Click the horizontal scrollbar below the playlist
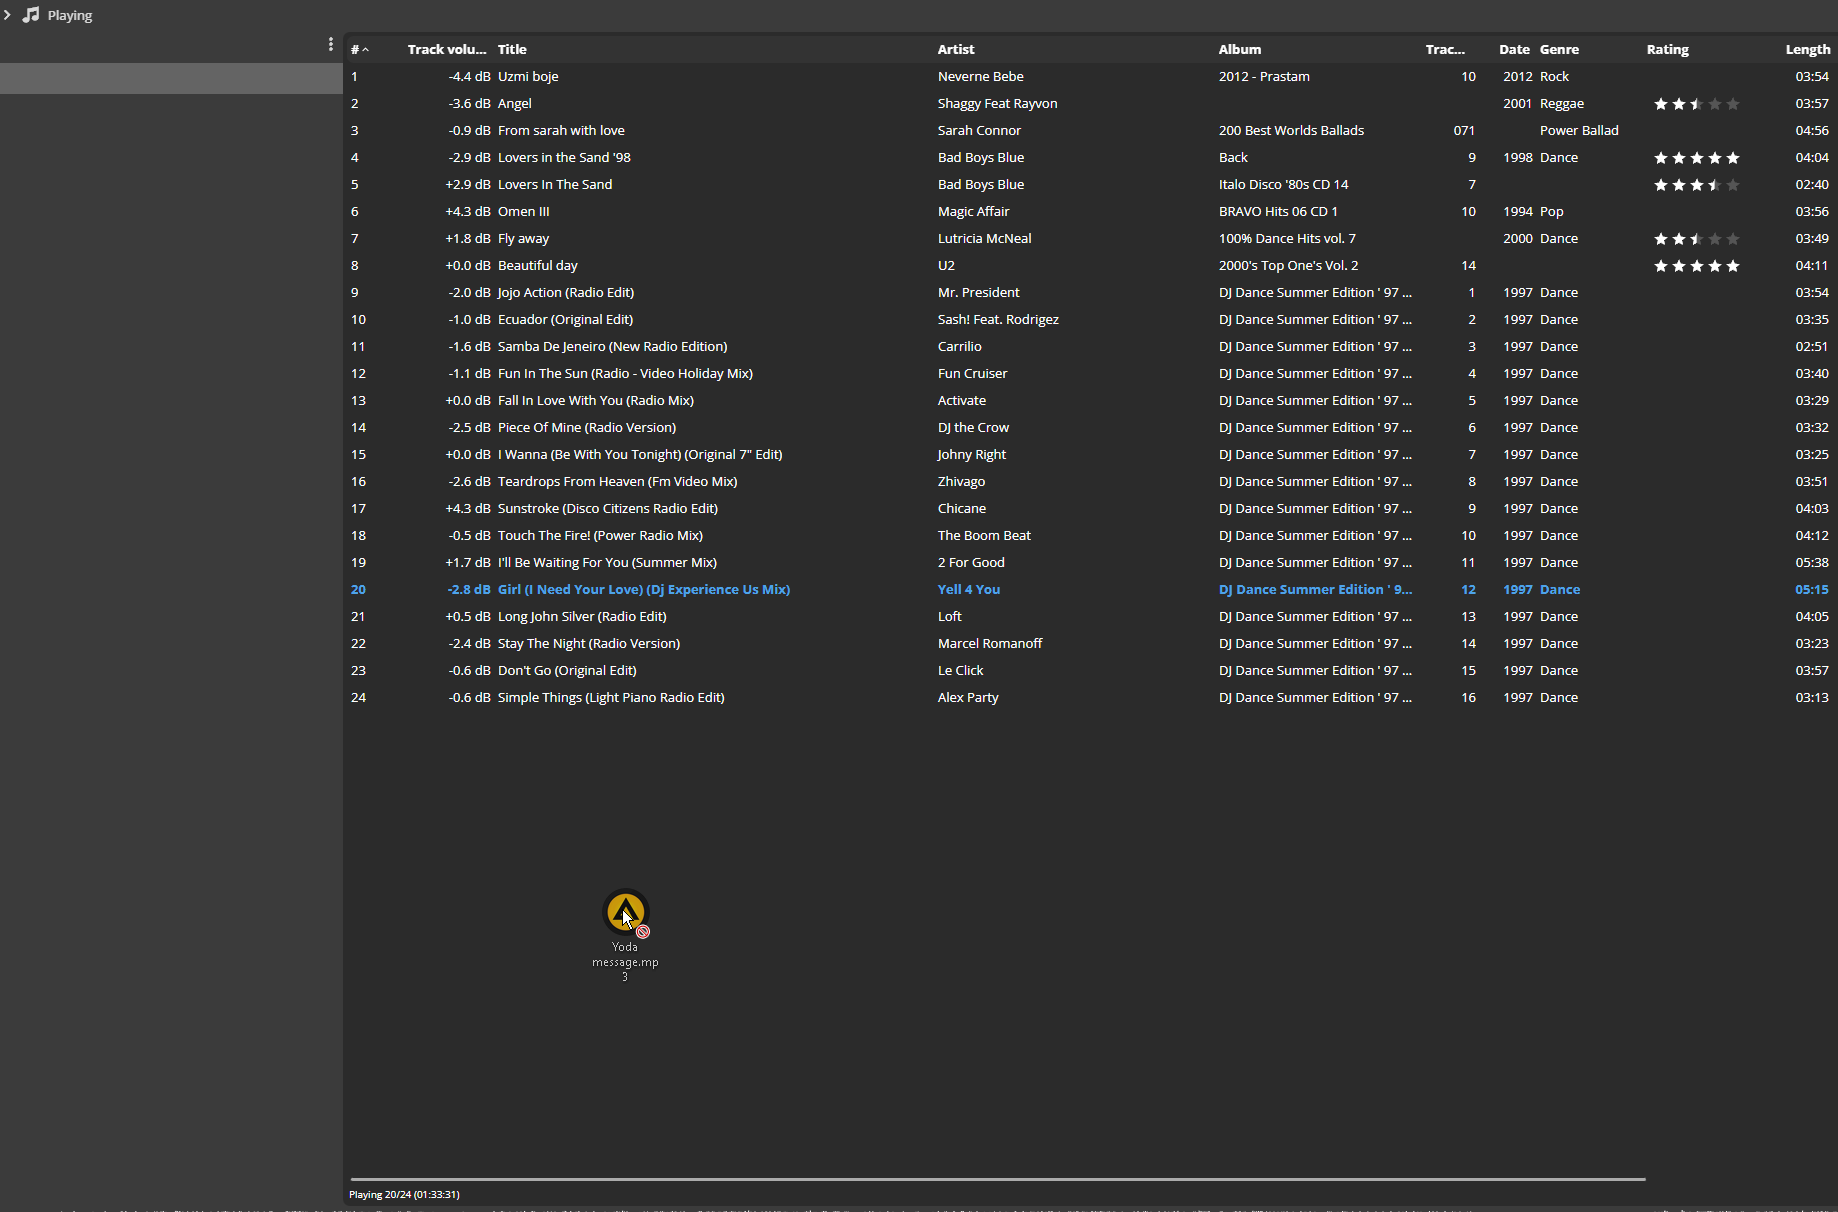The width and height of the screenshot is (1838, 1212). click(997, 1179)
